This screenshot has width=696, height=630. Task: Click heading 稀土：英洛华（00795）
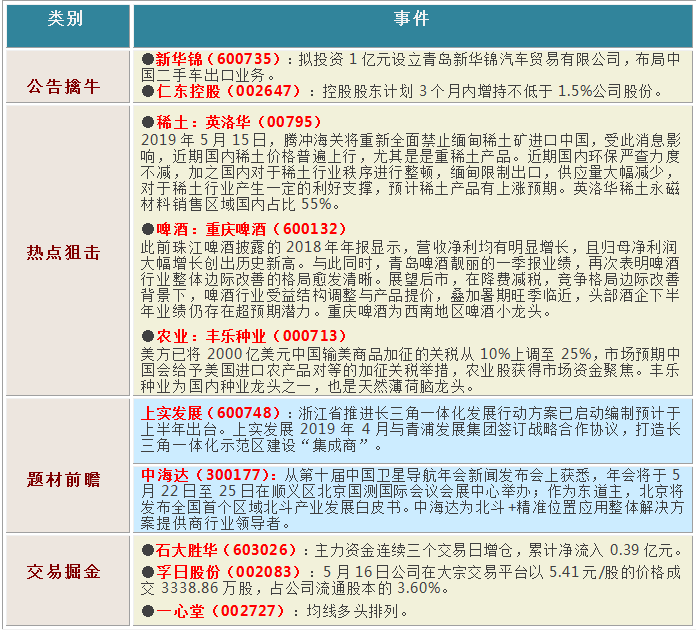238,122
